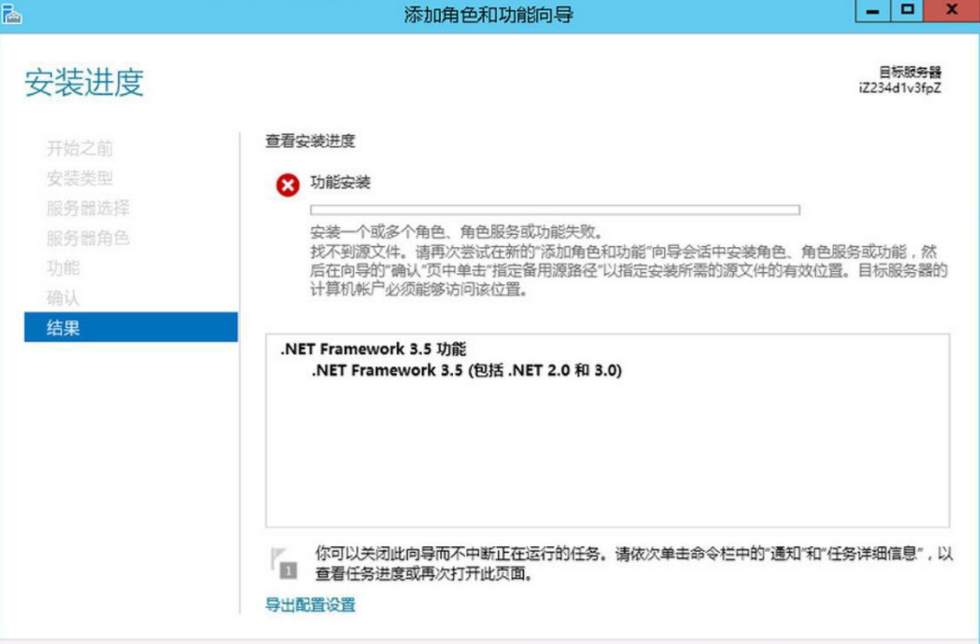Click the target server name iZ234d1v3fpZ
Screen dimensions: 980x644
(900, 88)
